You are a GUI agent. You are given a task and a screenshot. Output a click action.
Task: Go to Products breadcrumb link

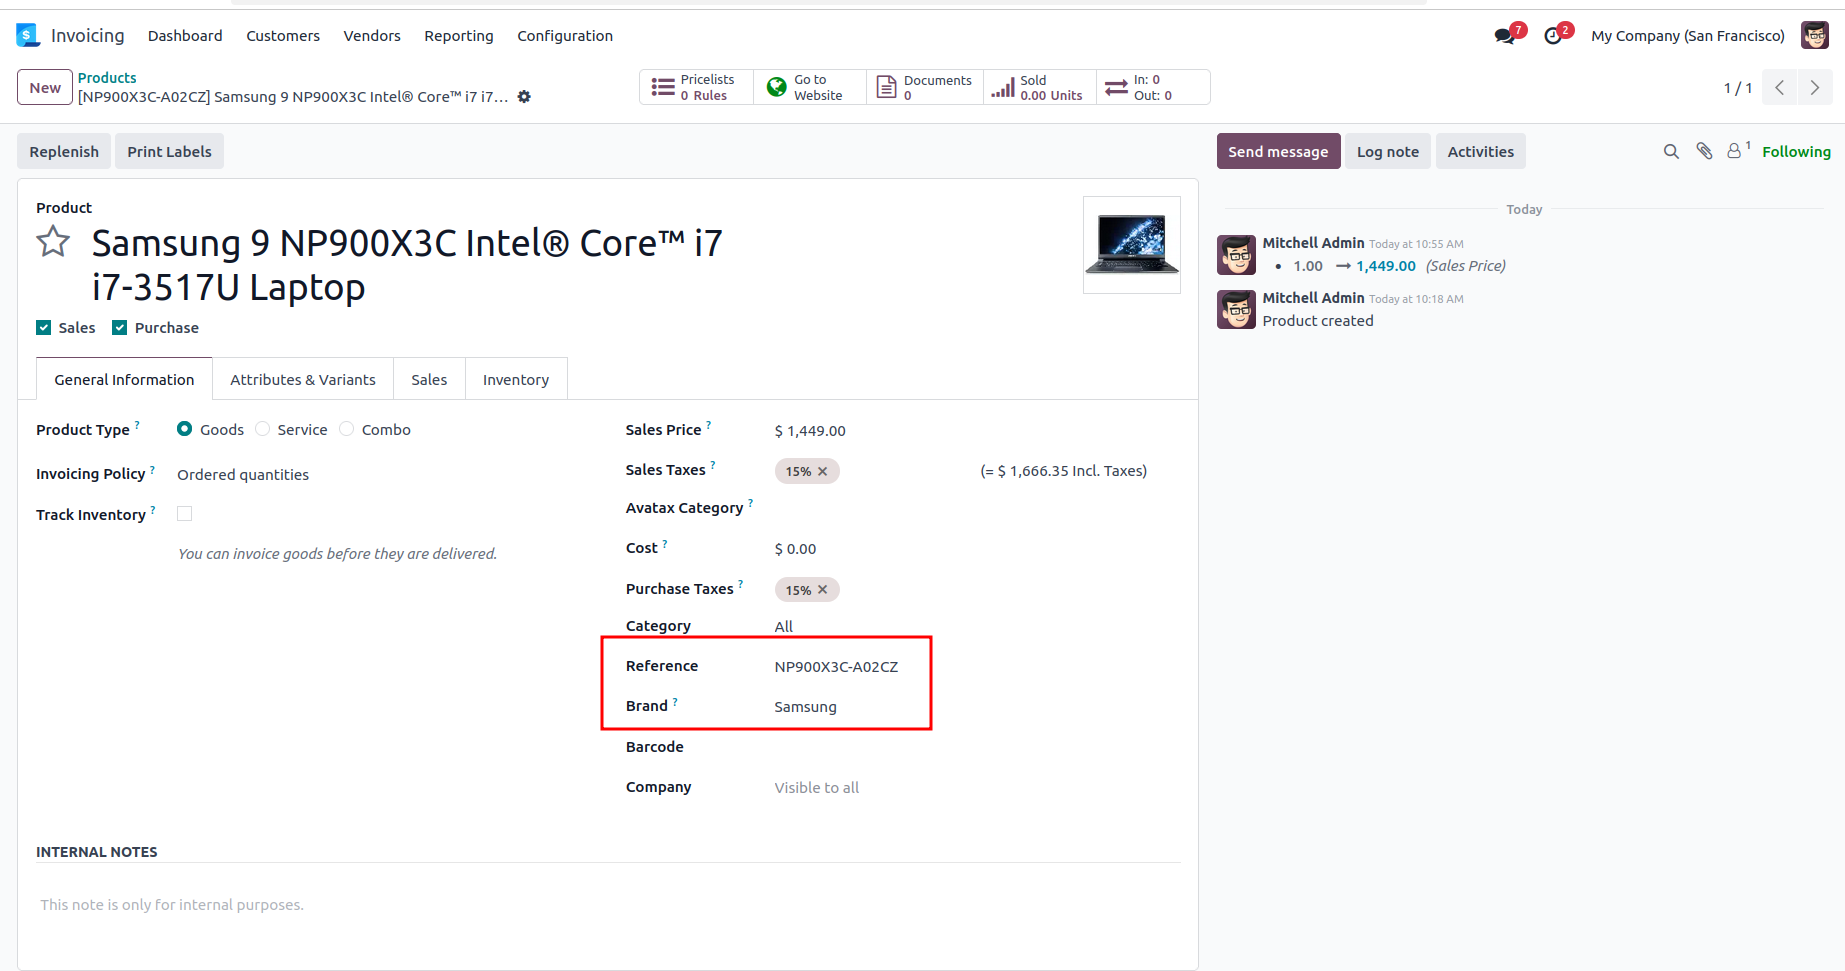coord(107,78)
